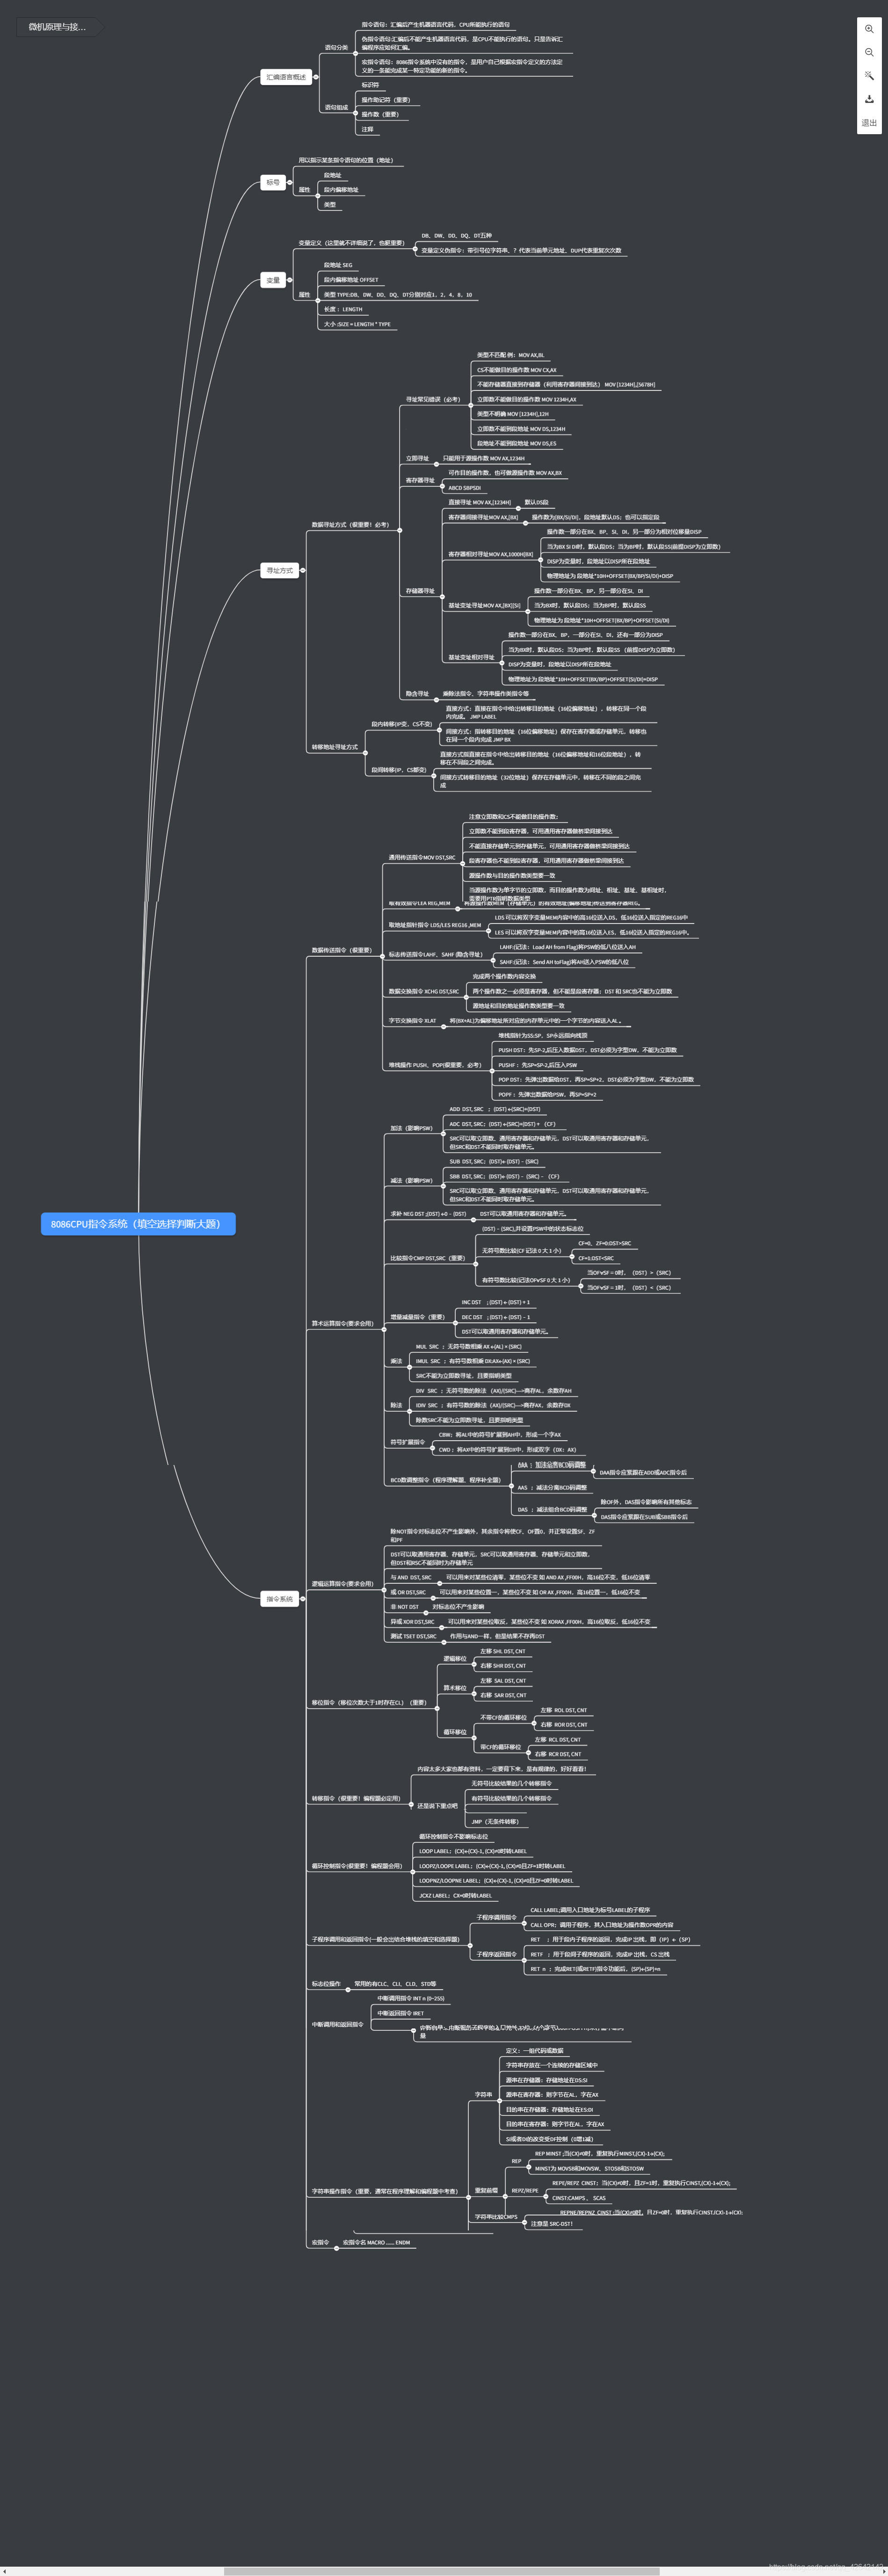Click the 退出 exit button
This screenshot has height=2576, width=888.
click(869, 123)
